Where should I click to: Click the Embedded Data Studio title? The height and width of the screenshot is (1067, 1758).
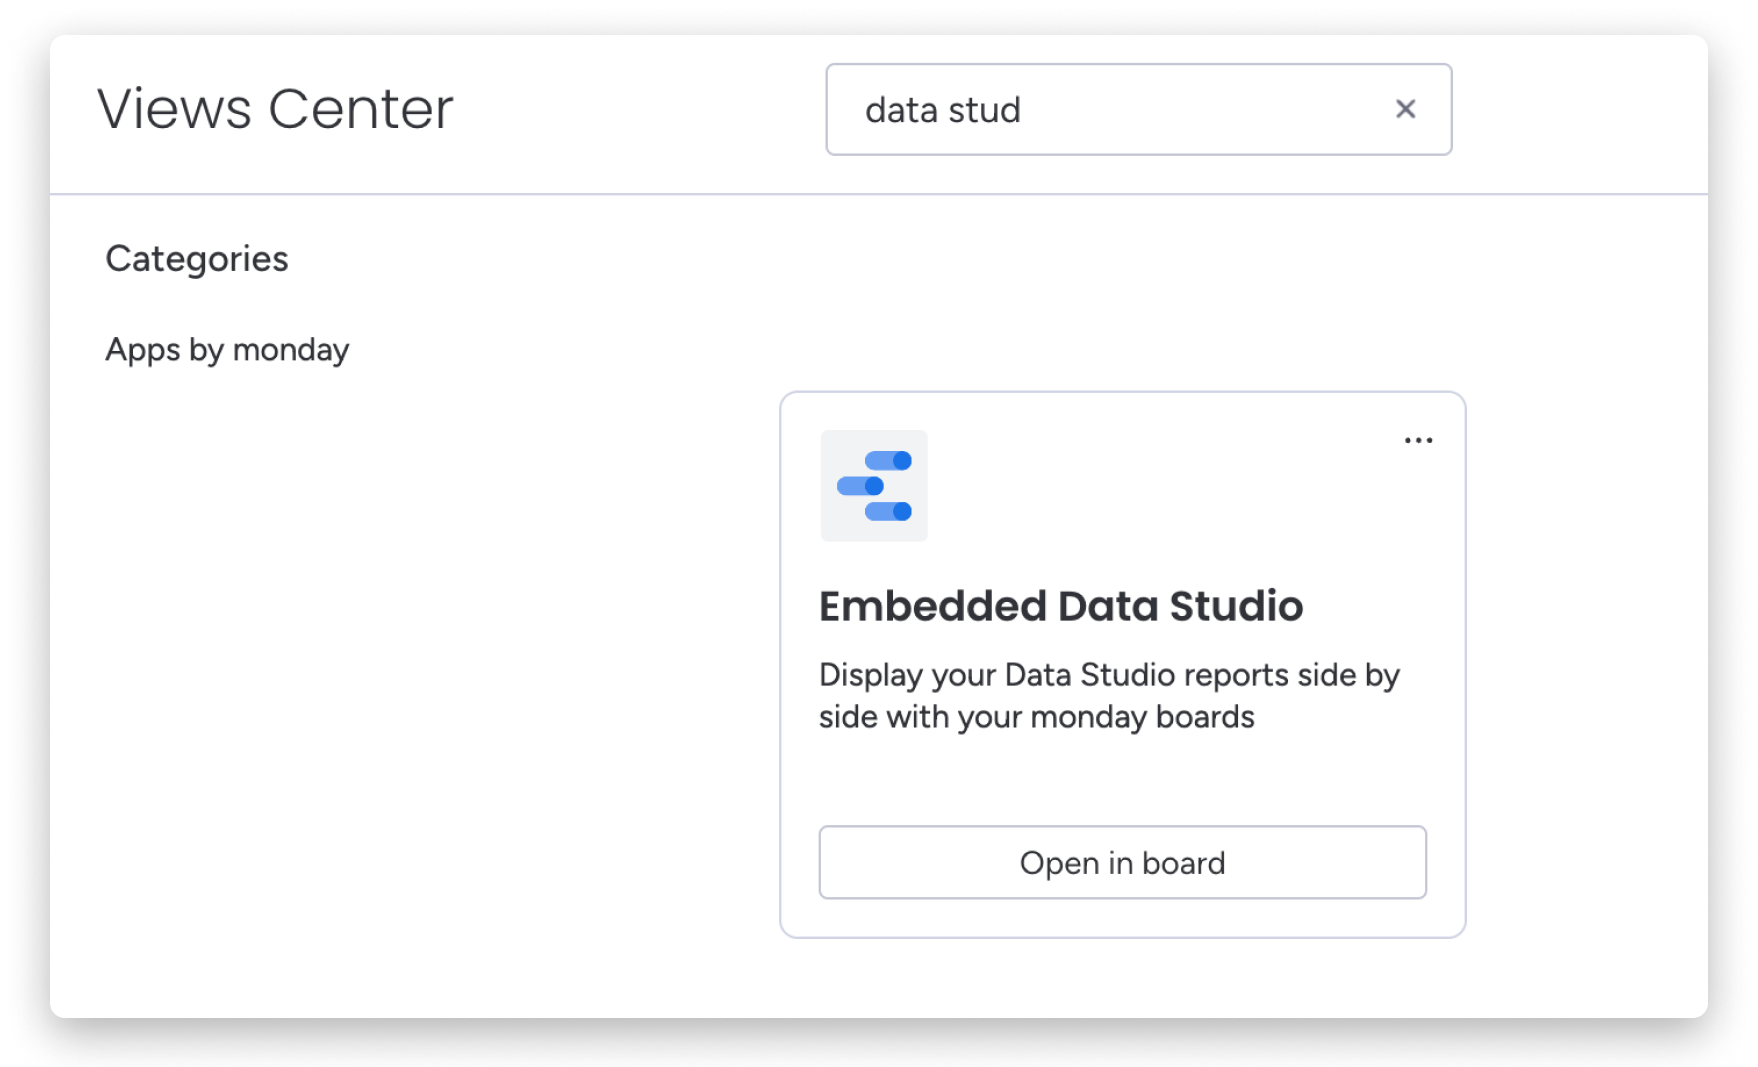1061,606
